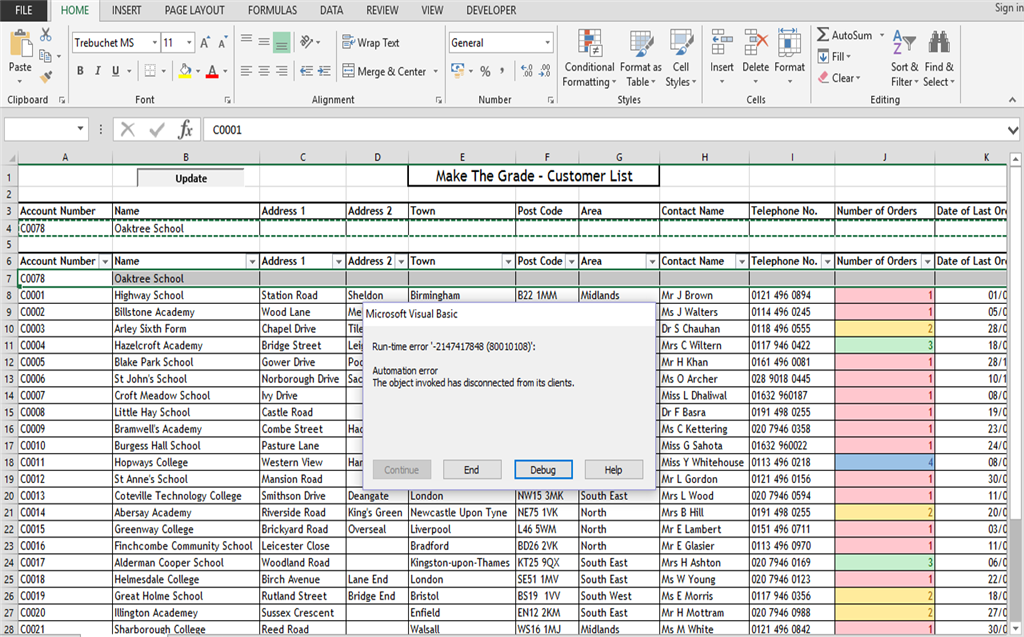Click Debug in the Visual Basic dialog
Image resolution: width=1024 pixels, height=637 pixels.
click(x=543, y=470)
